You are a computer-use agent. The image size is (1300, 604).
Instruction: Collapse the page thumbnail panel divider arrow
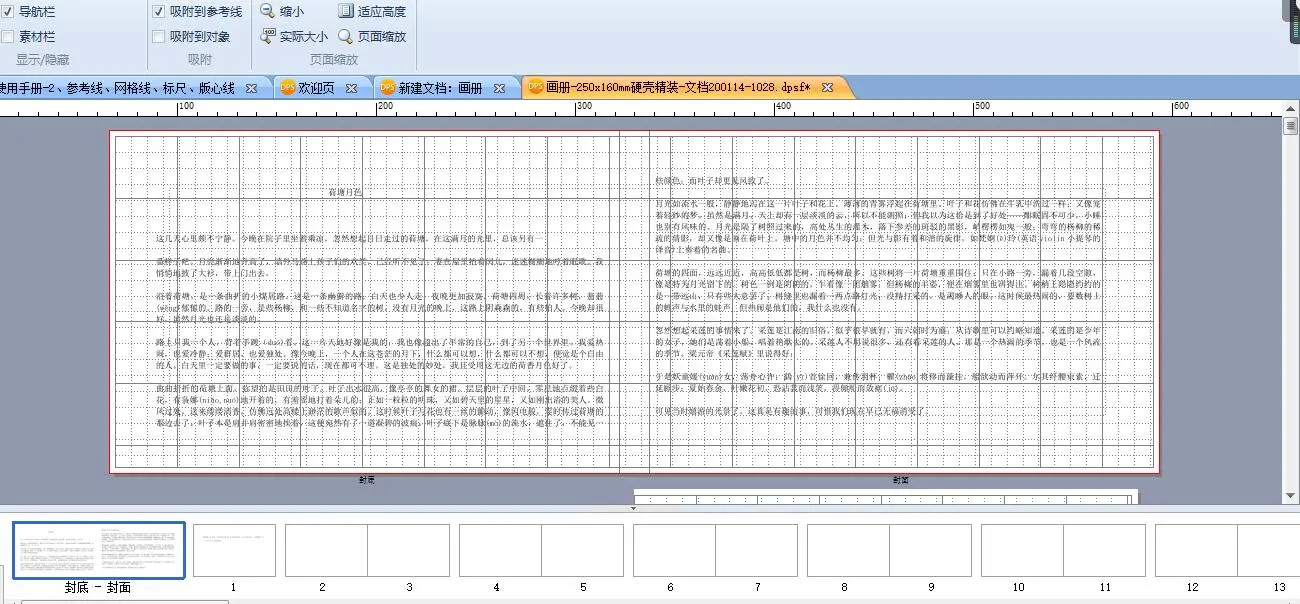(632, 509)
